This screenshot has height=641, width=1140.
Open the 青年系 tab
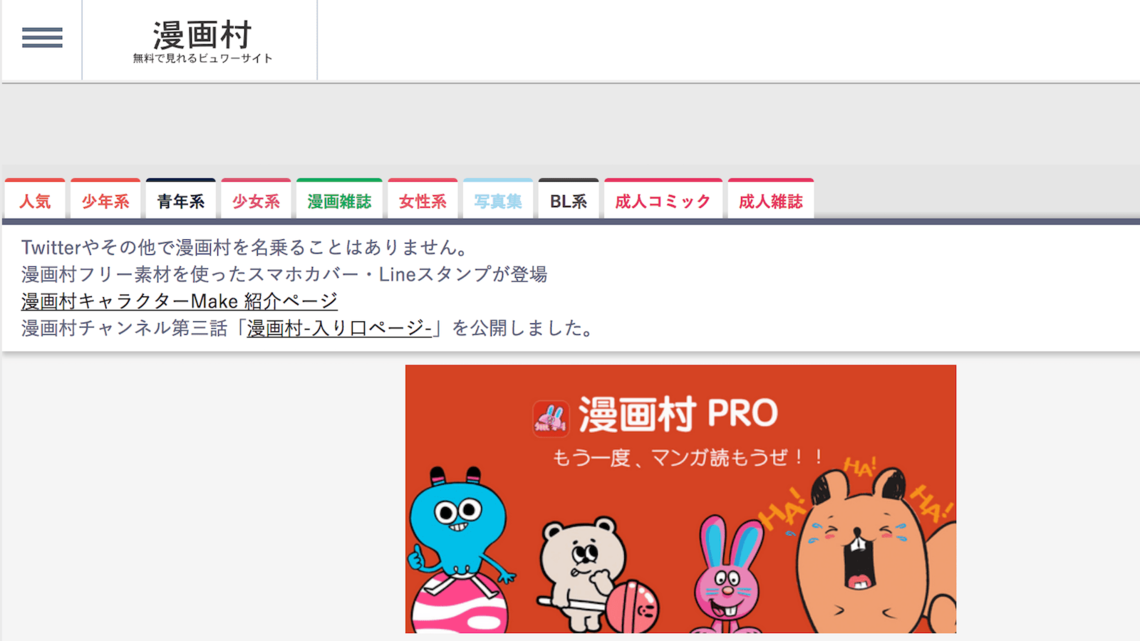click(x=180, y=201)
